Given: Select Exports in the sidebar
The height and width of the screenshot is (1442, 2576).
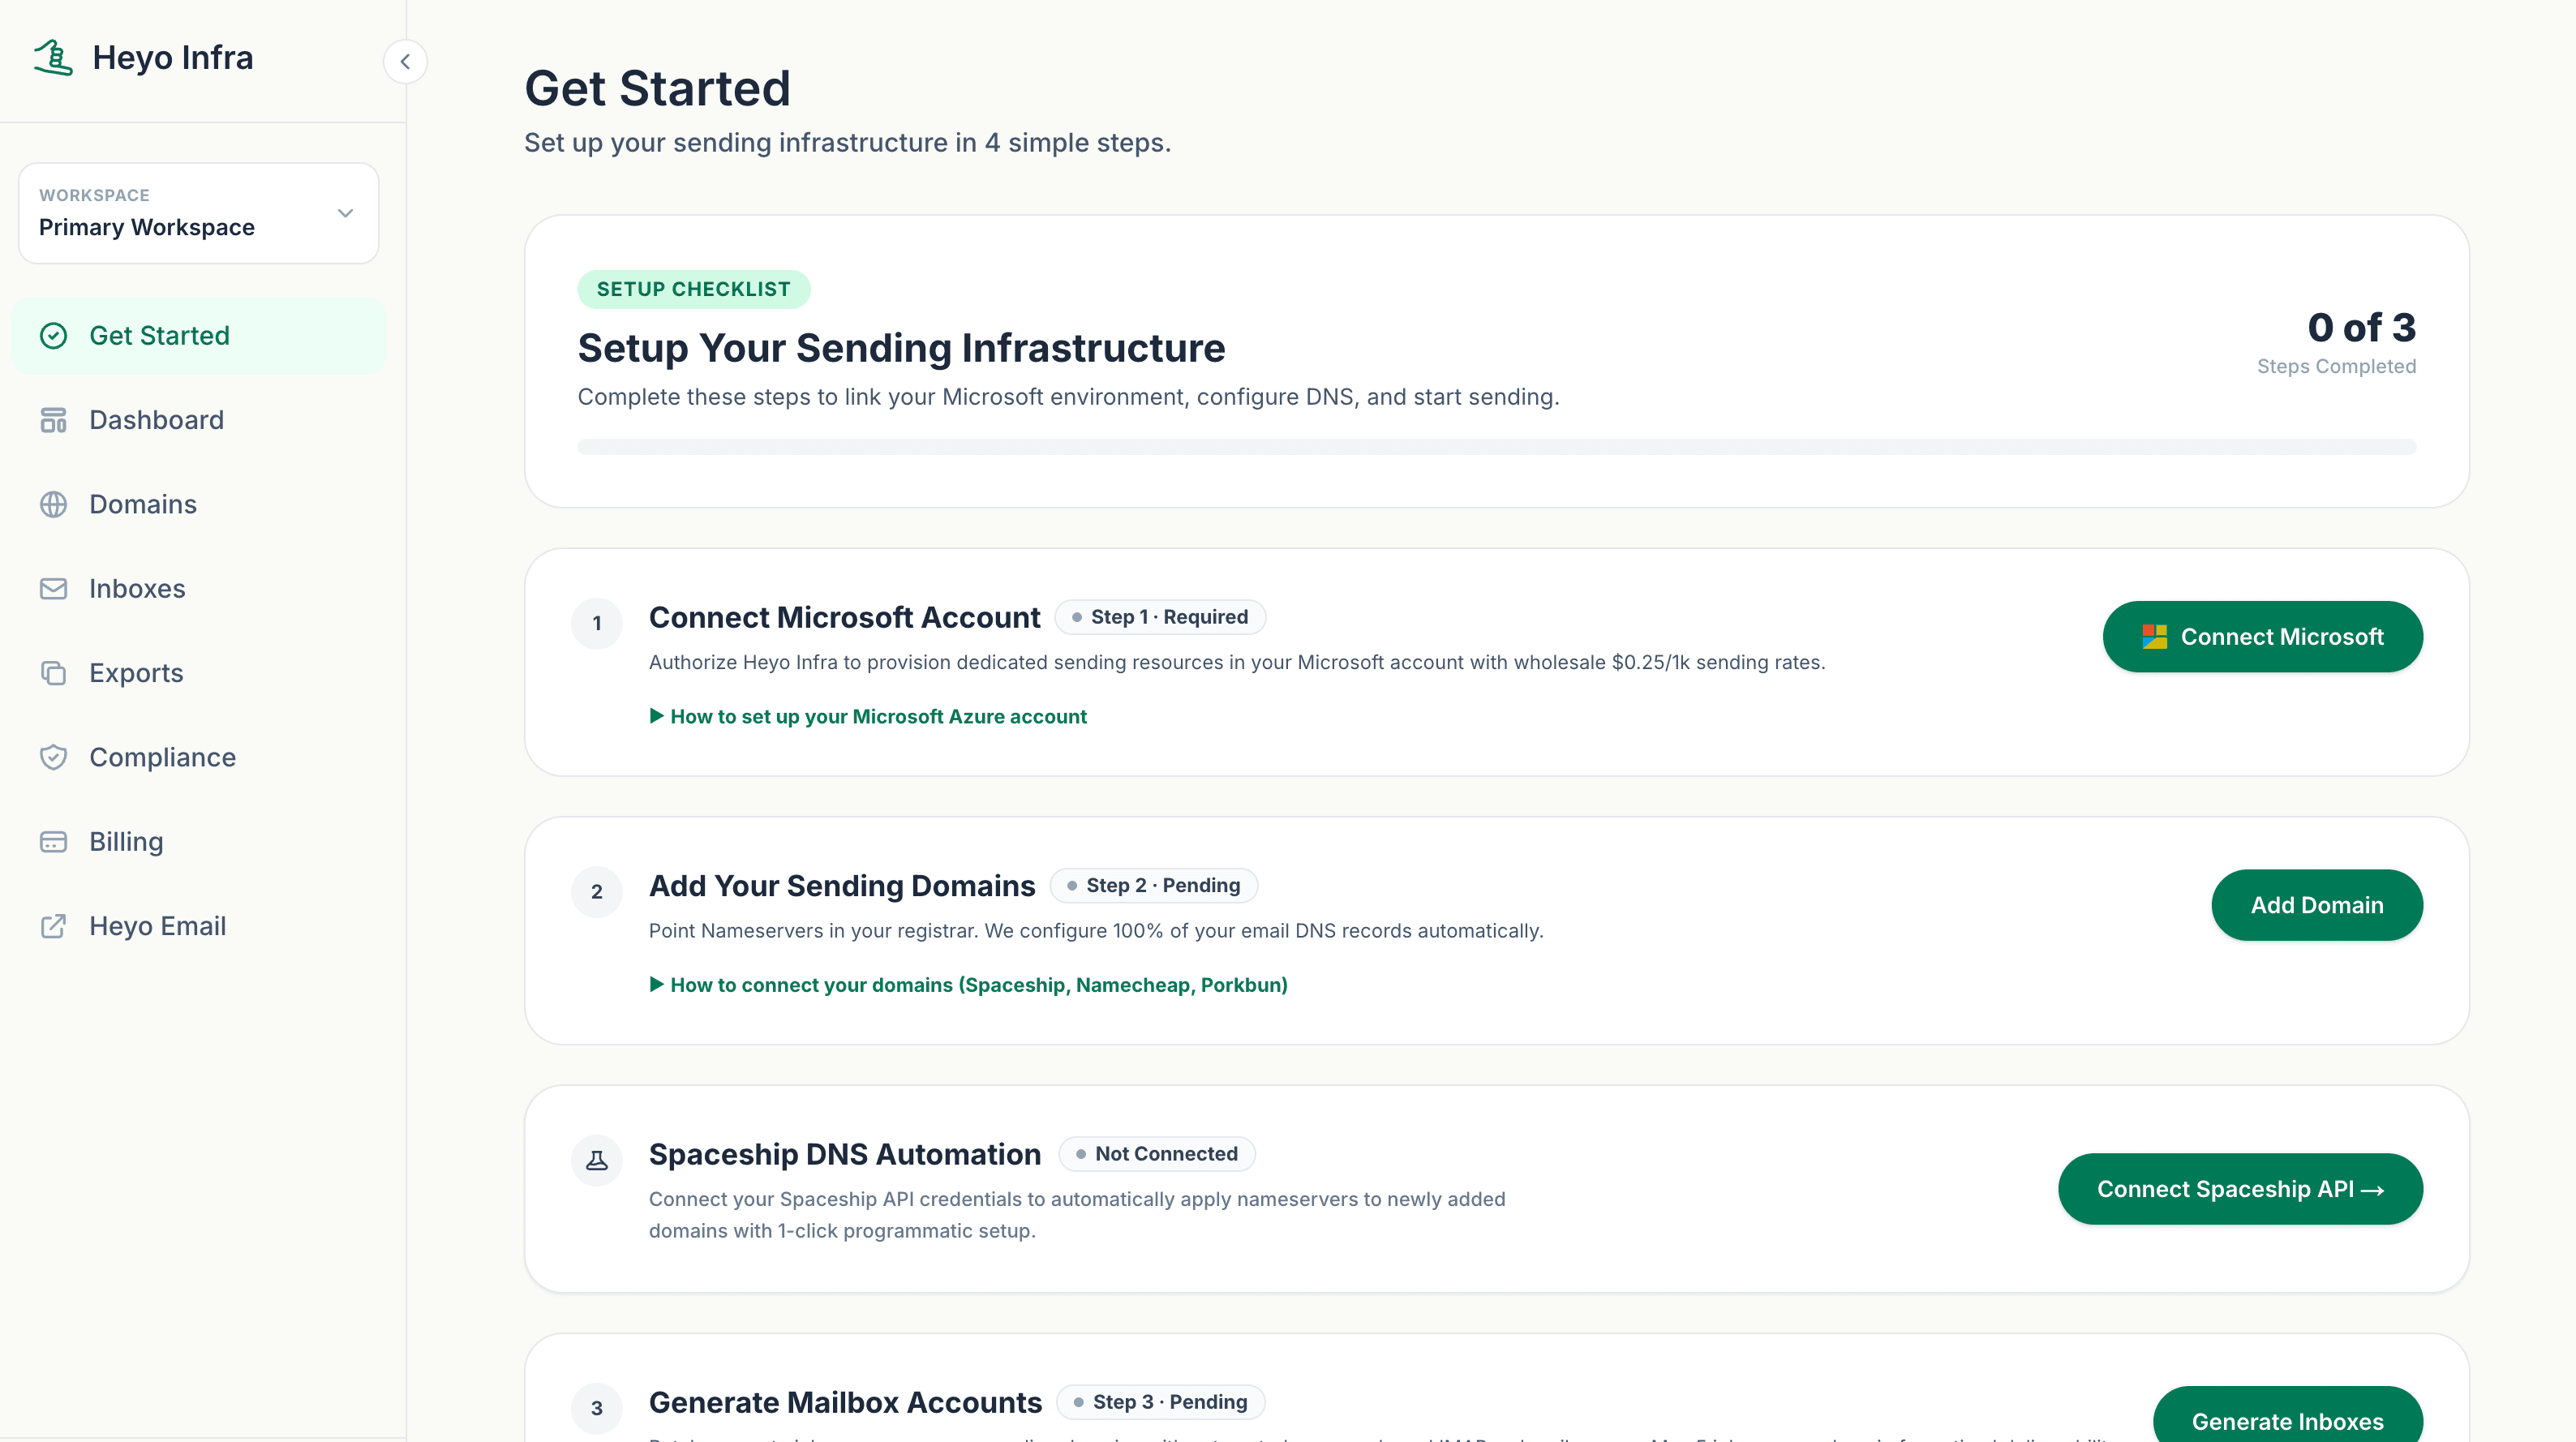Looking at the screenshot, I should [198, 673].
